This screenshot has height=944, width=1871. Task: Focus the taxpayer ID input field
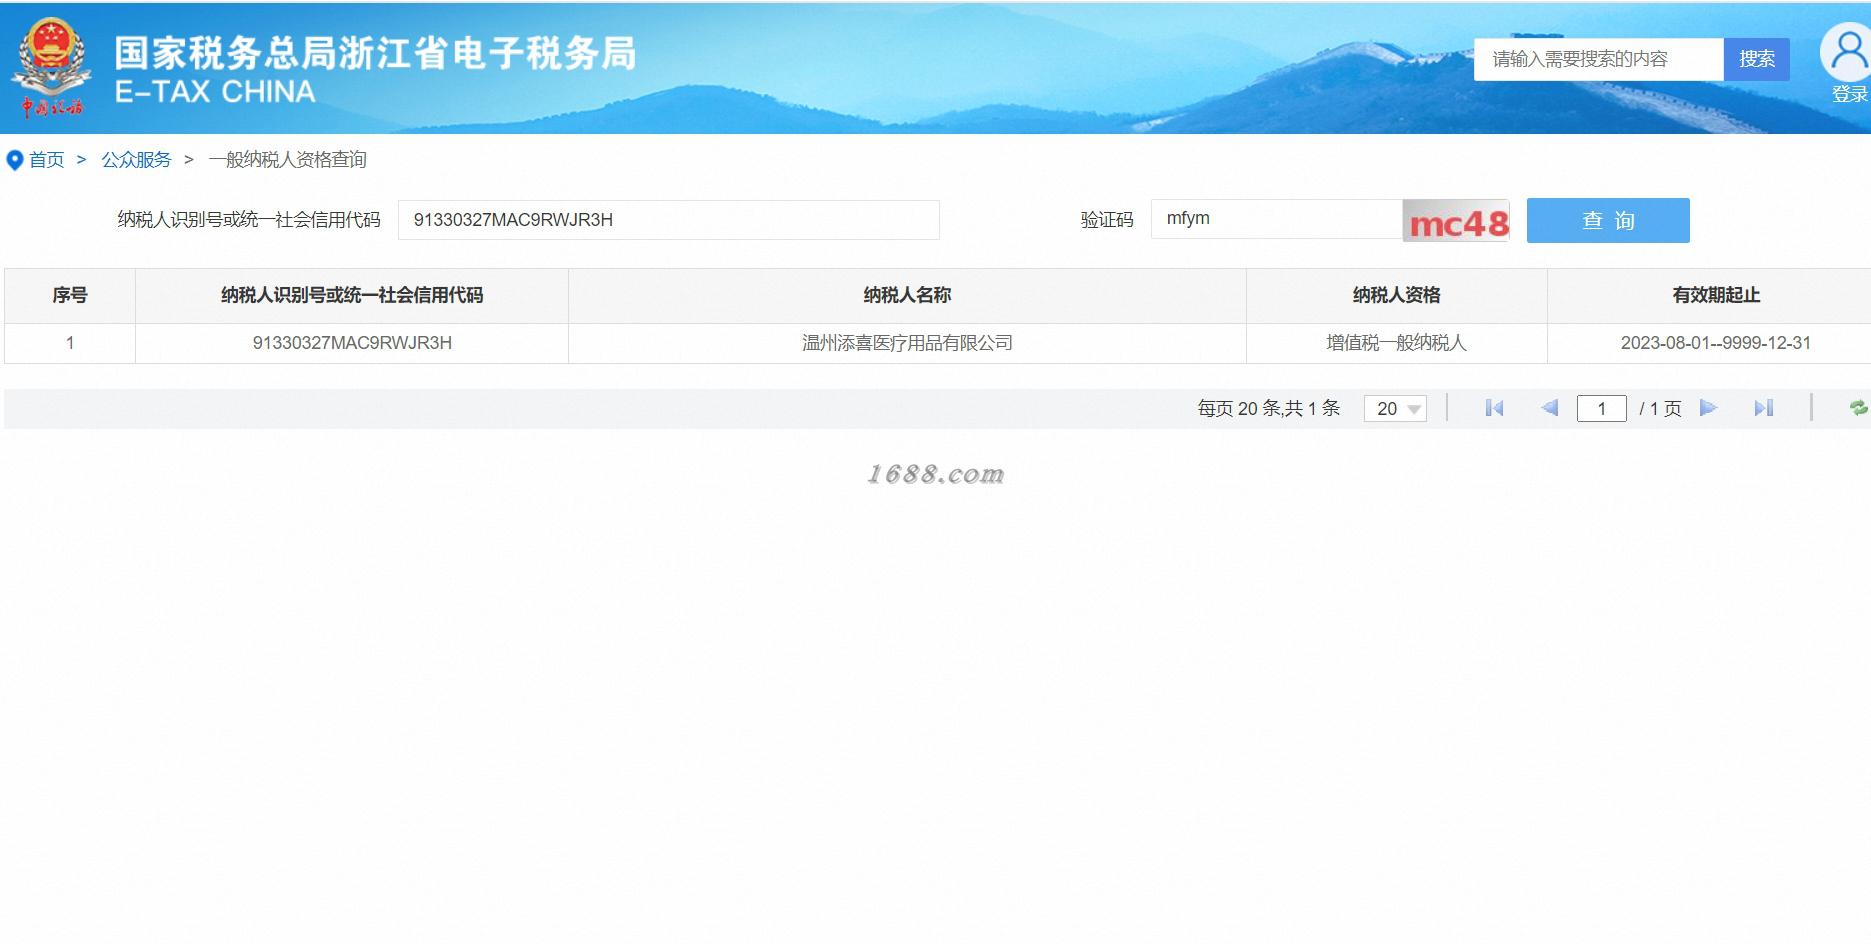click(669, 220)
